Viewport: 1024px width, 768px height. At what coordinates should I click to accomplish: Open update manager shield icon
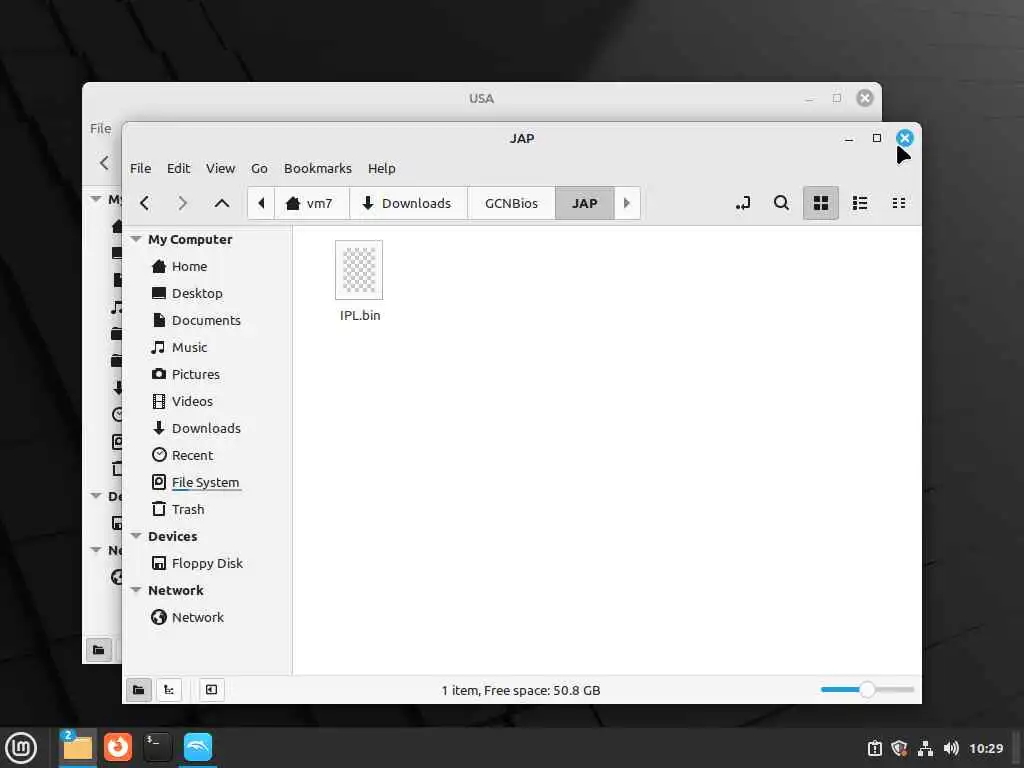coord(899,748)
